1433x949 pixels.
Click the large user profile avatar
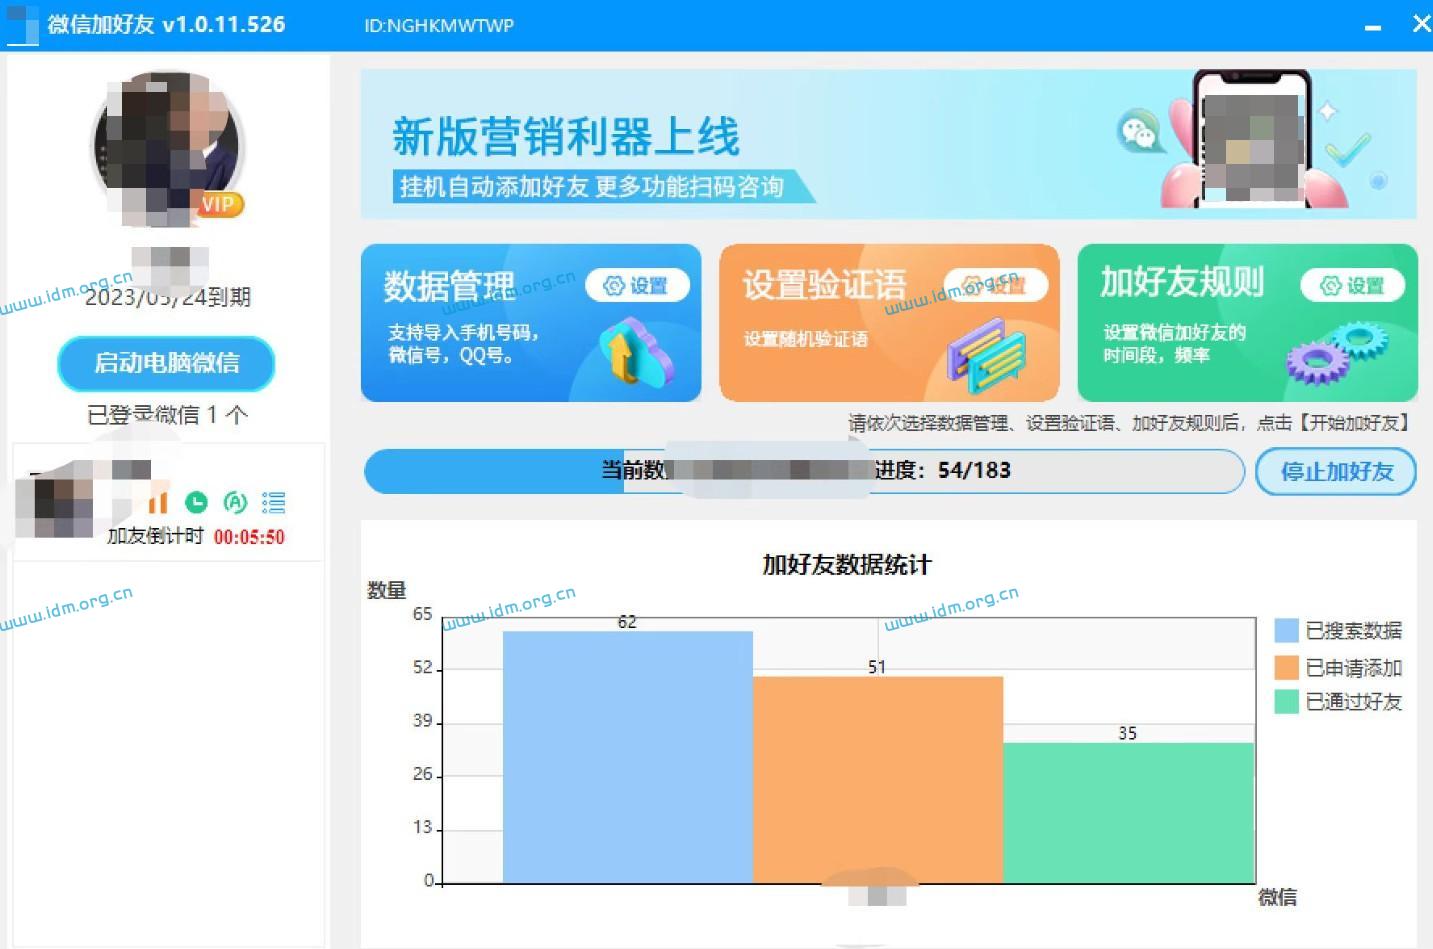coord(166,148)
